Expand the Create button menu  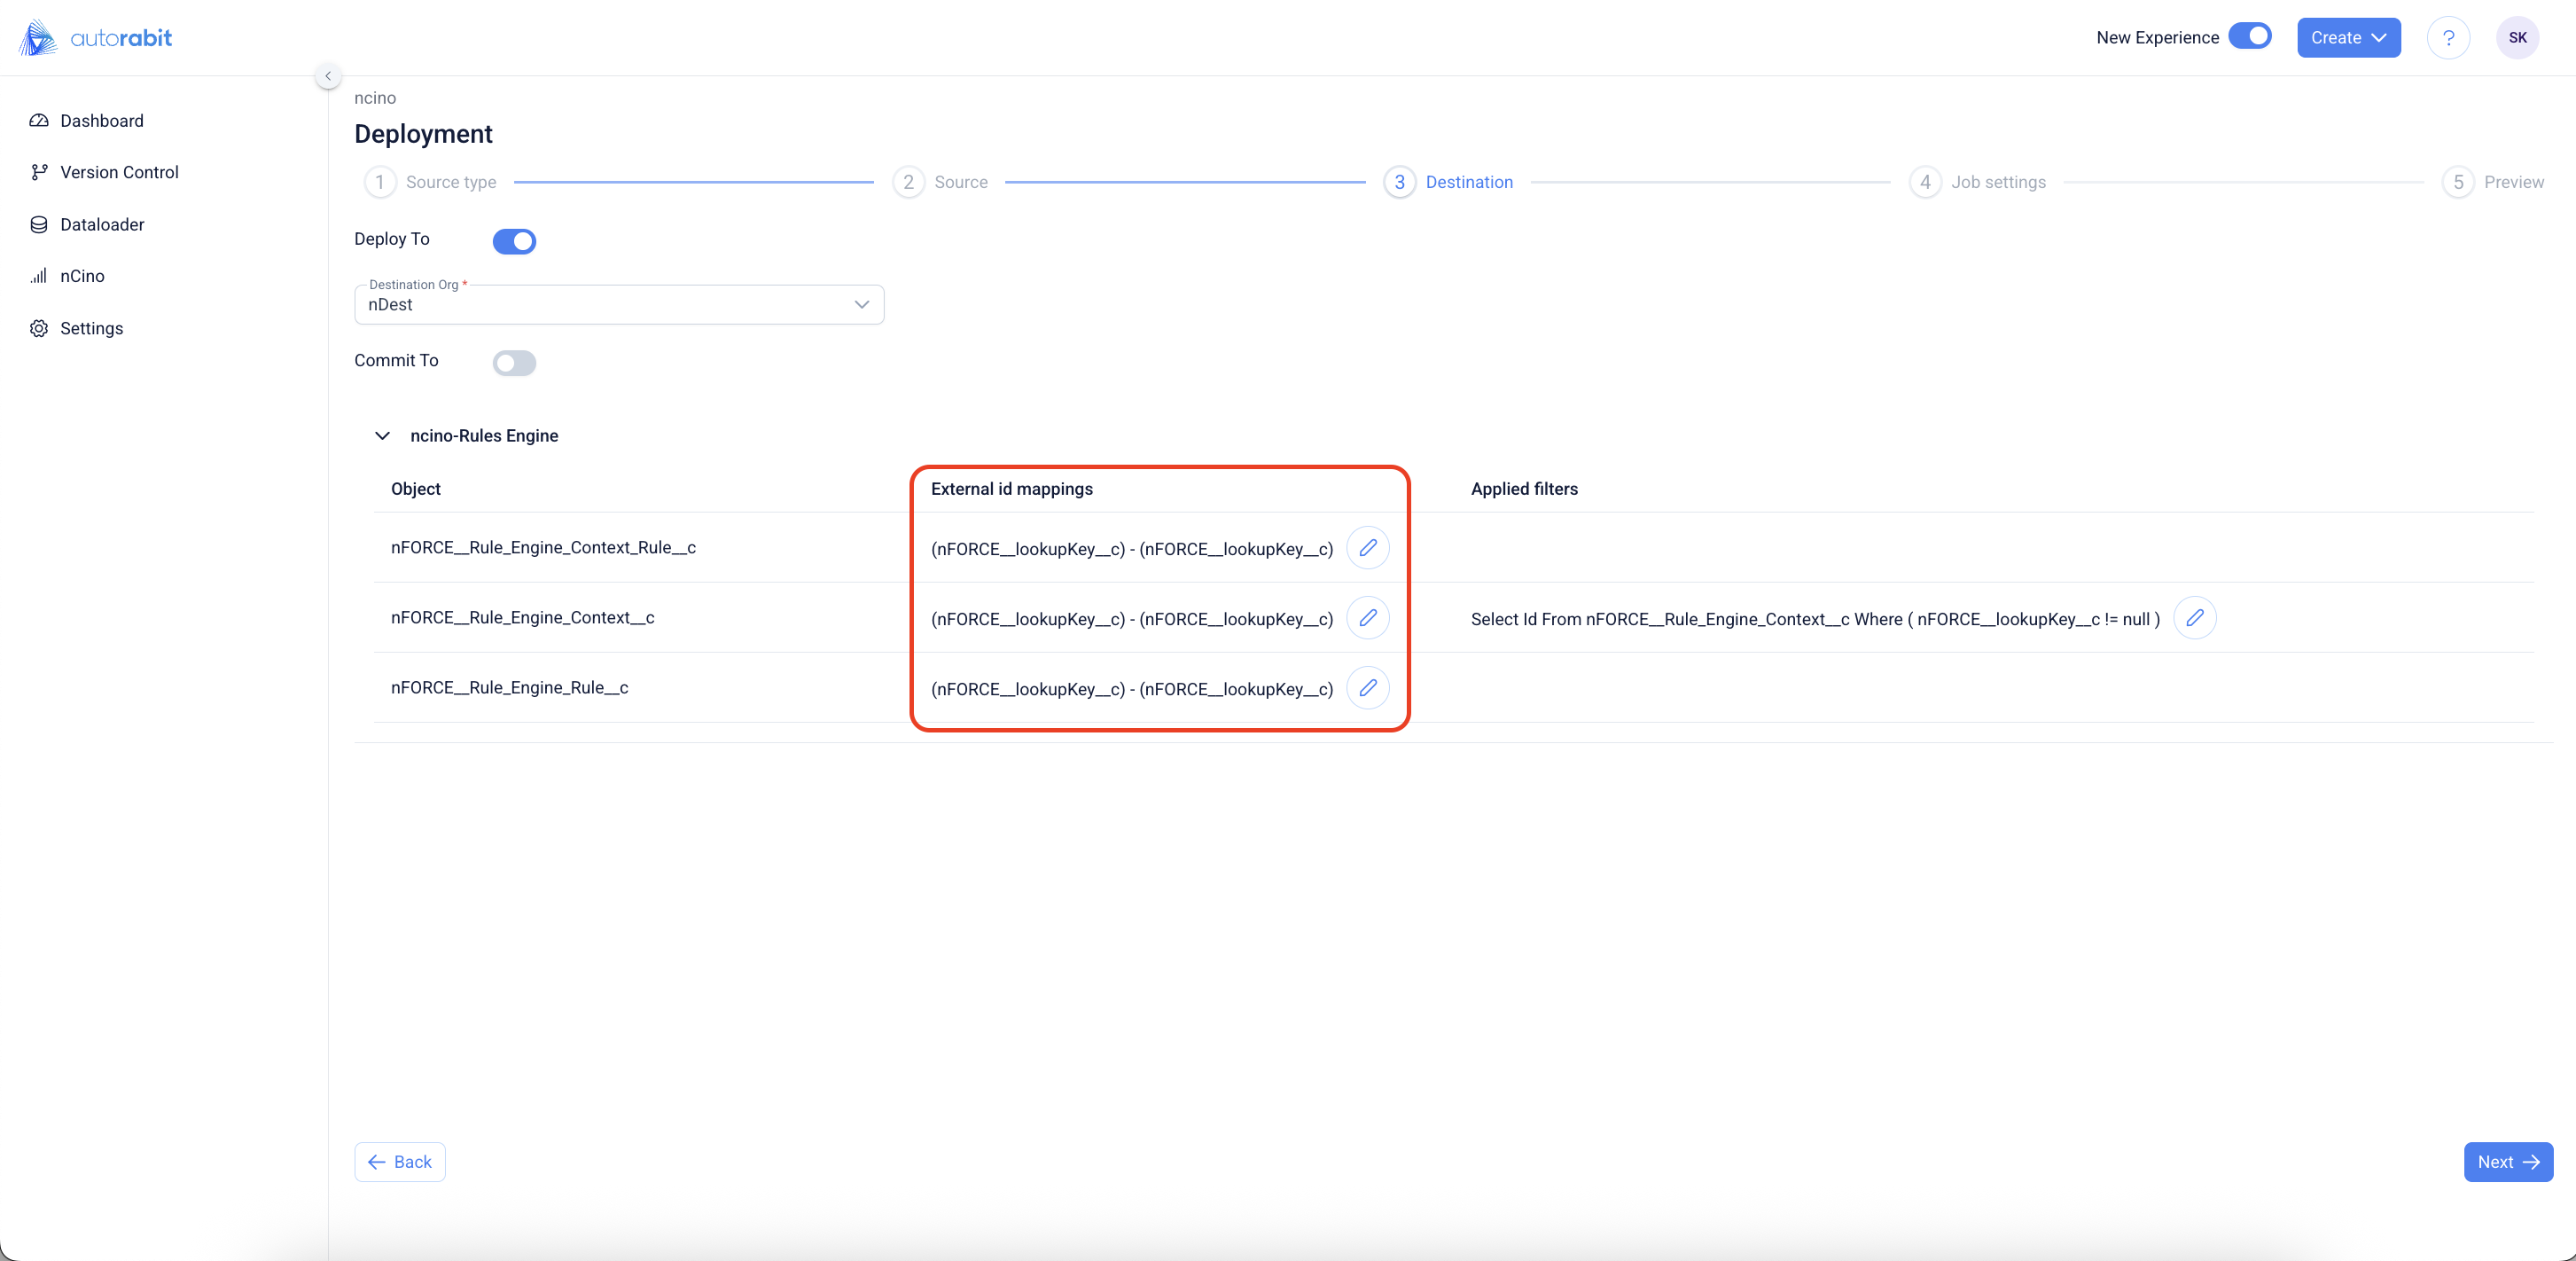pyautogui.click(x=2348, y=38)
